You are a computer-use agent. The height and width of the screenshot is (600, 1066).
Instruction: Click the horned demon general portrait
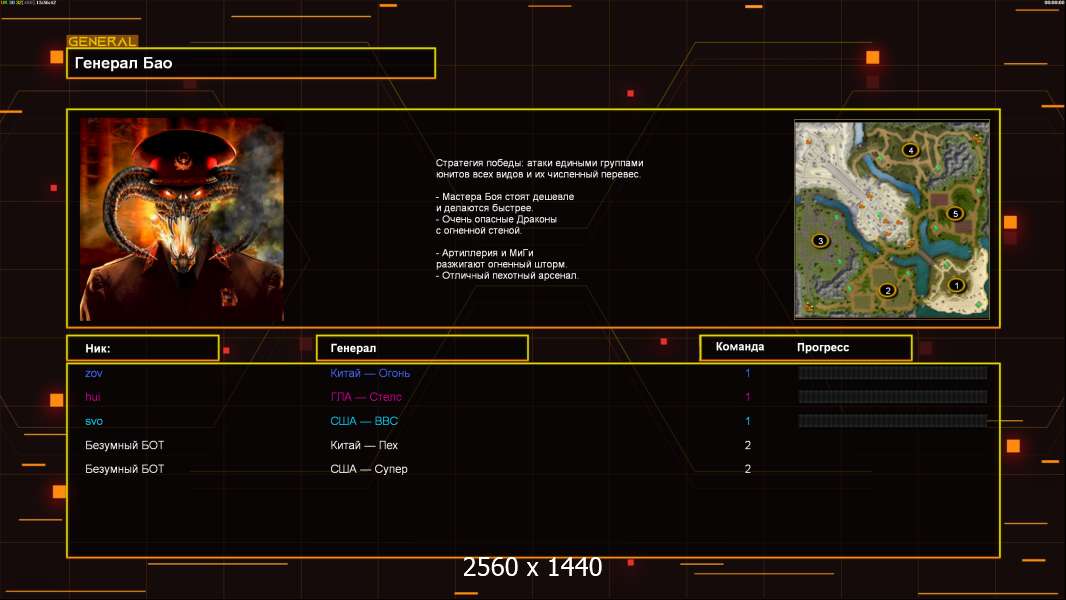[x=182, y=219]
